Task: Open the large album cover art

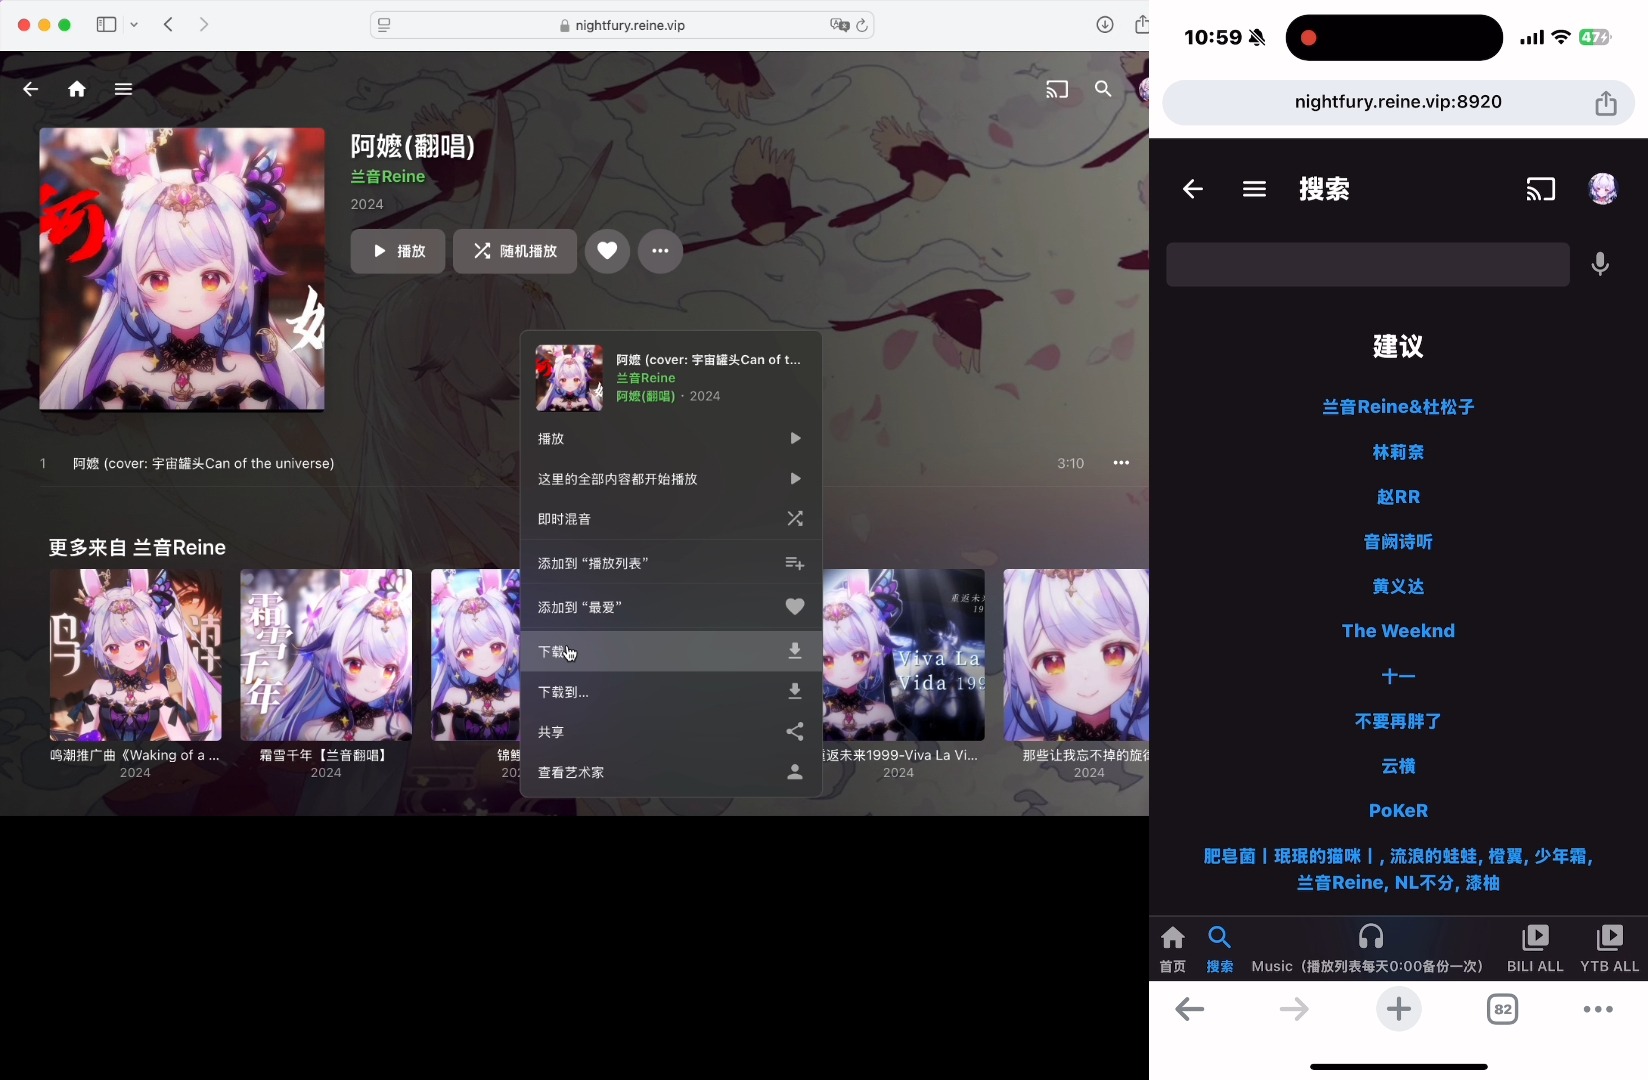Action: [182, 269]
